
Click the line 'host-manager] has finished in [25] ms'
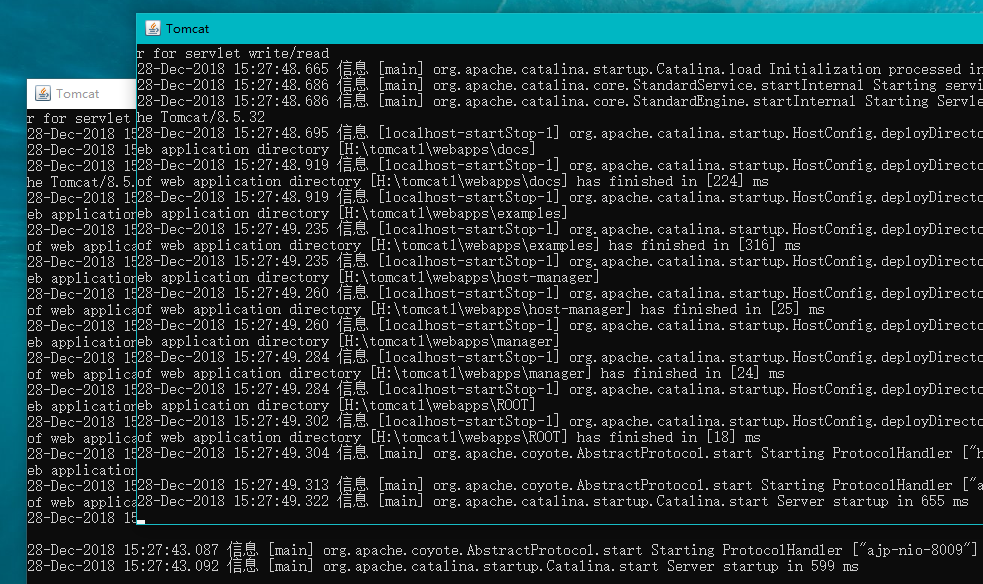481,309
